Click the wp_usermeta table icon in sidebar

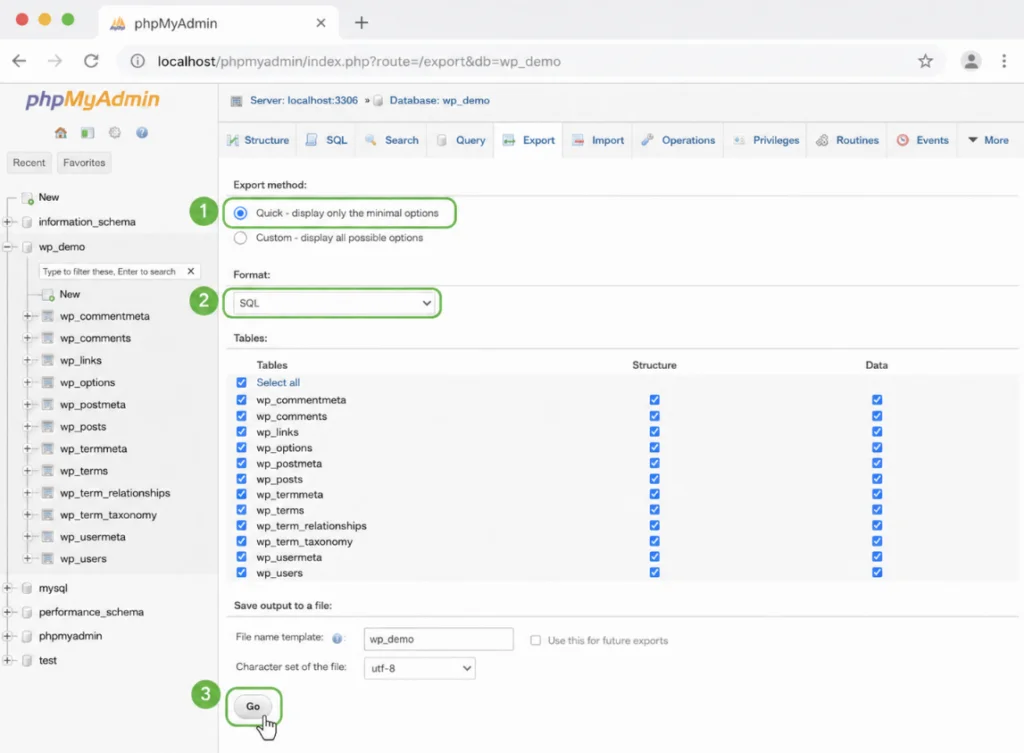[x=48, y=536]
